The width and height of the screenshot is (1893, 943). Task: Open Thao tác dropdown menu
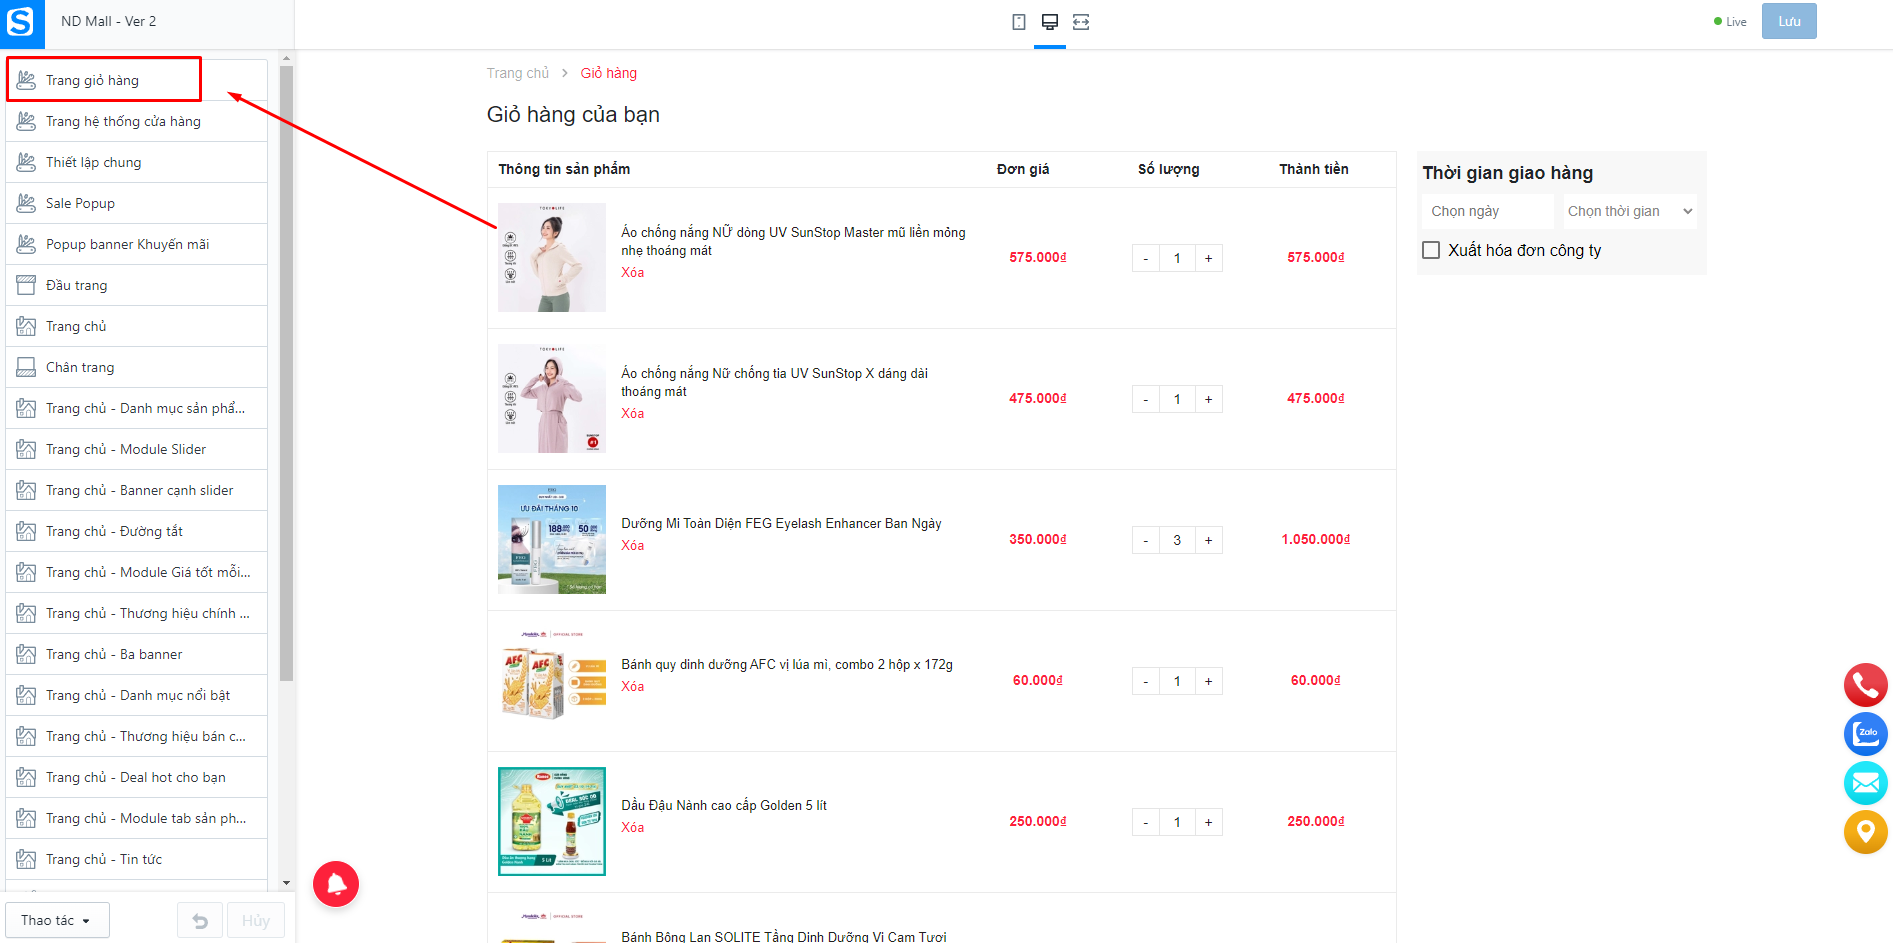(57, 920)
